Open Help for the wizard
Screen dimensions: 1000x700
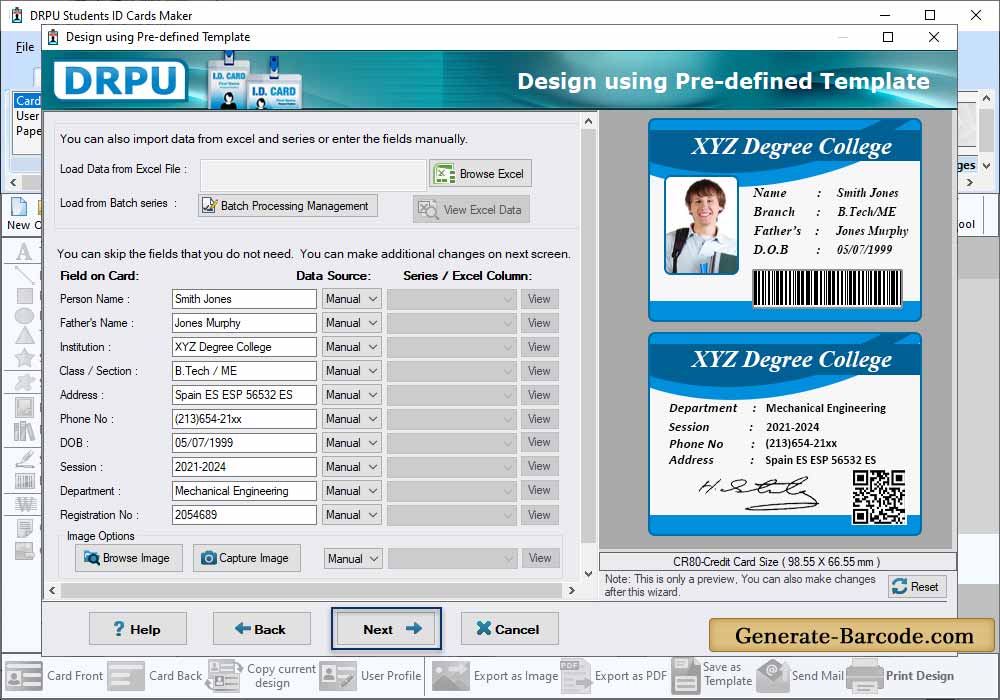pos(138,629)
